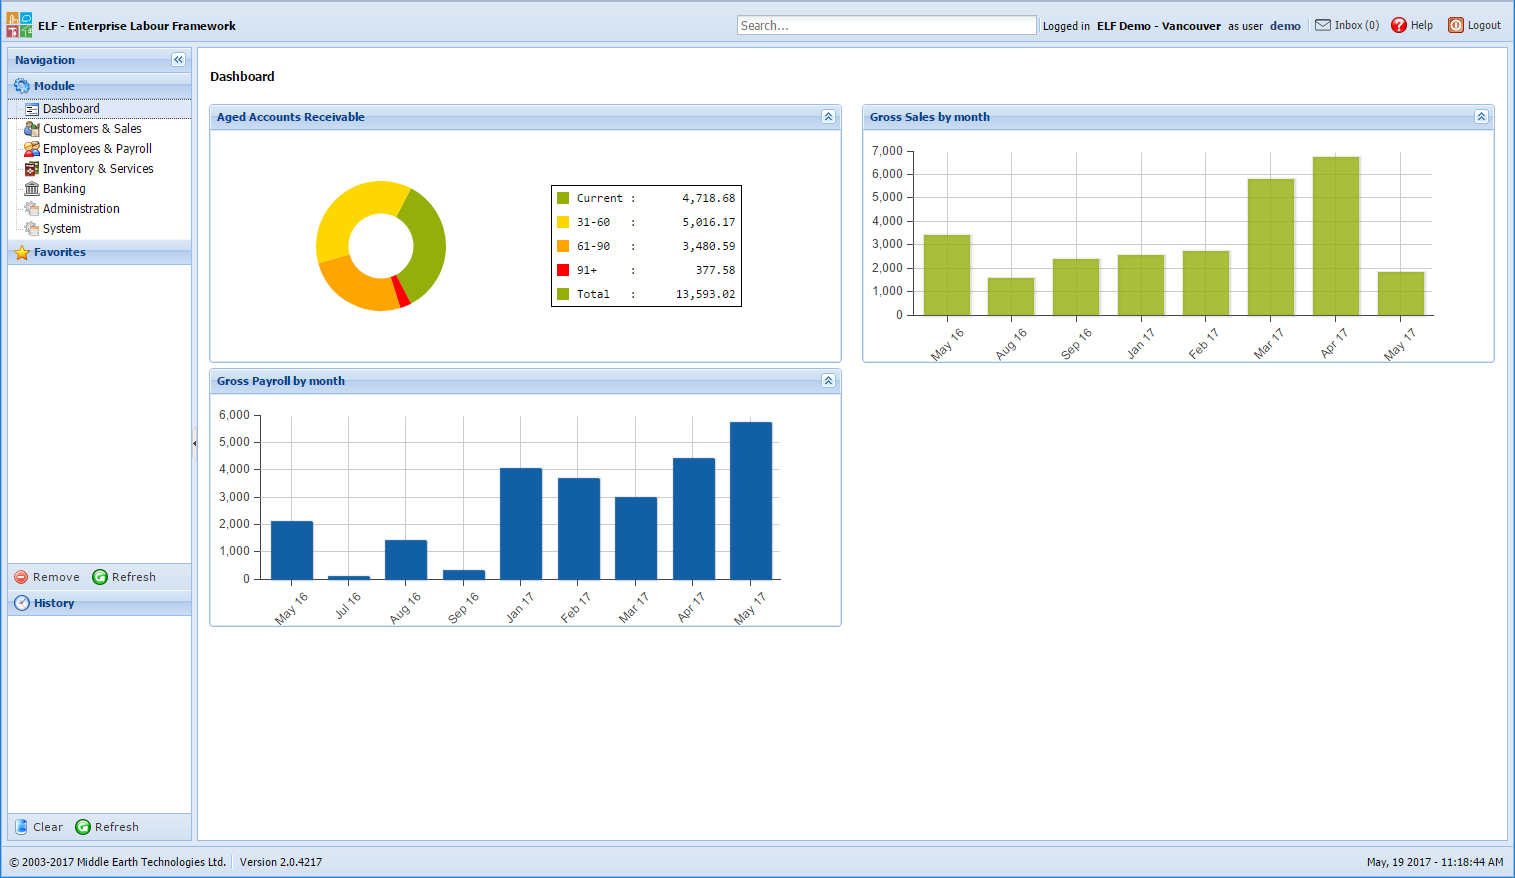Collapse the Aged Accounts Receivable panel
The height and width of the screenshot is (878, 1515).
(x=827, y=116)
